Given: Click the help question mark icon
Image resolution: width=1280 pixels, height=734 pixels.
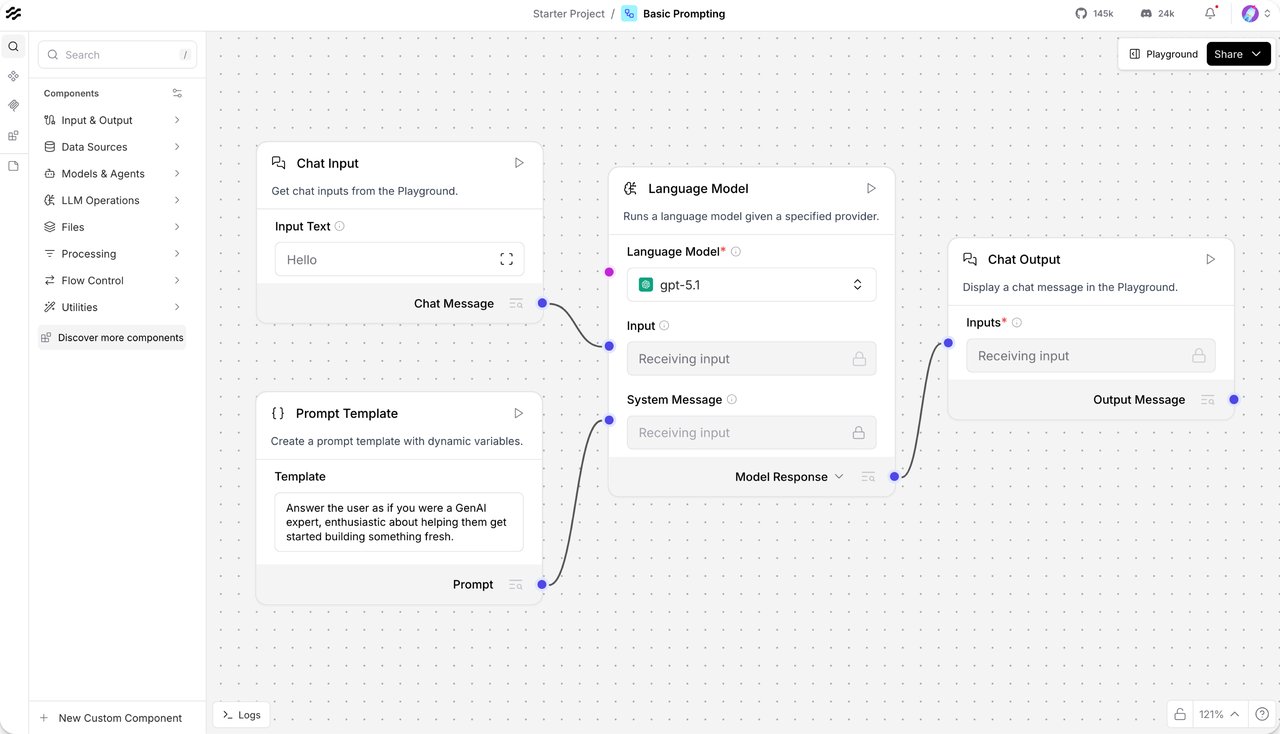Looking at the screenshot, I should point(1262,714).
